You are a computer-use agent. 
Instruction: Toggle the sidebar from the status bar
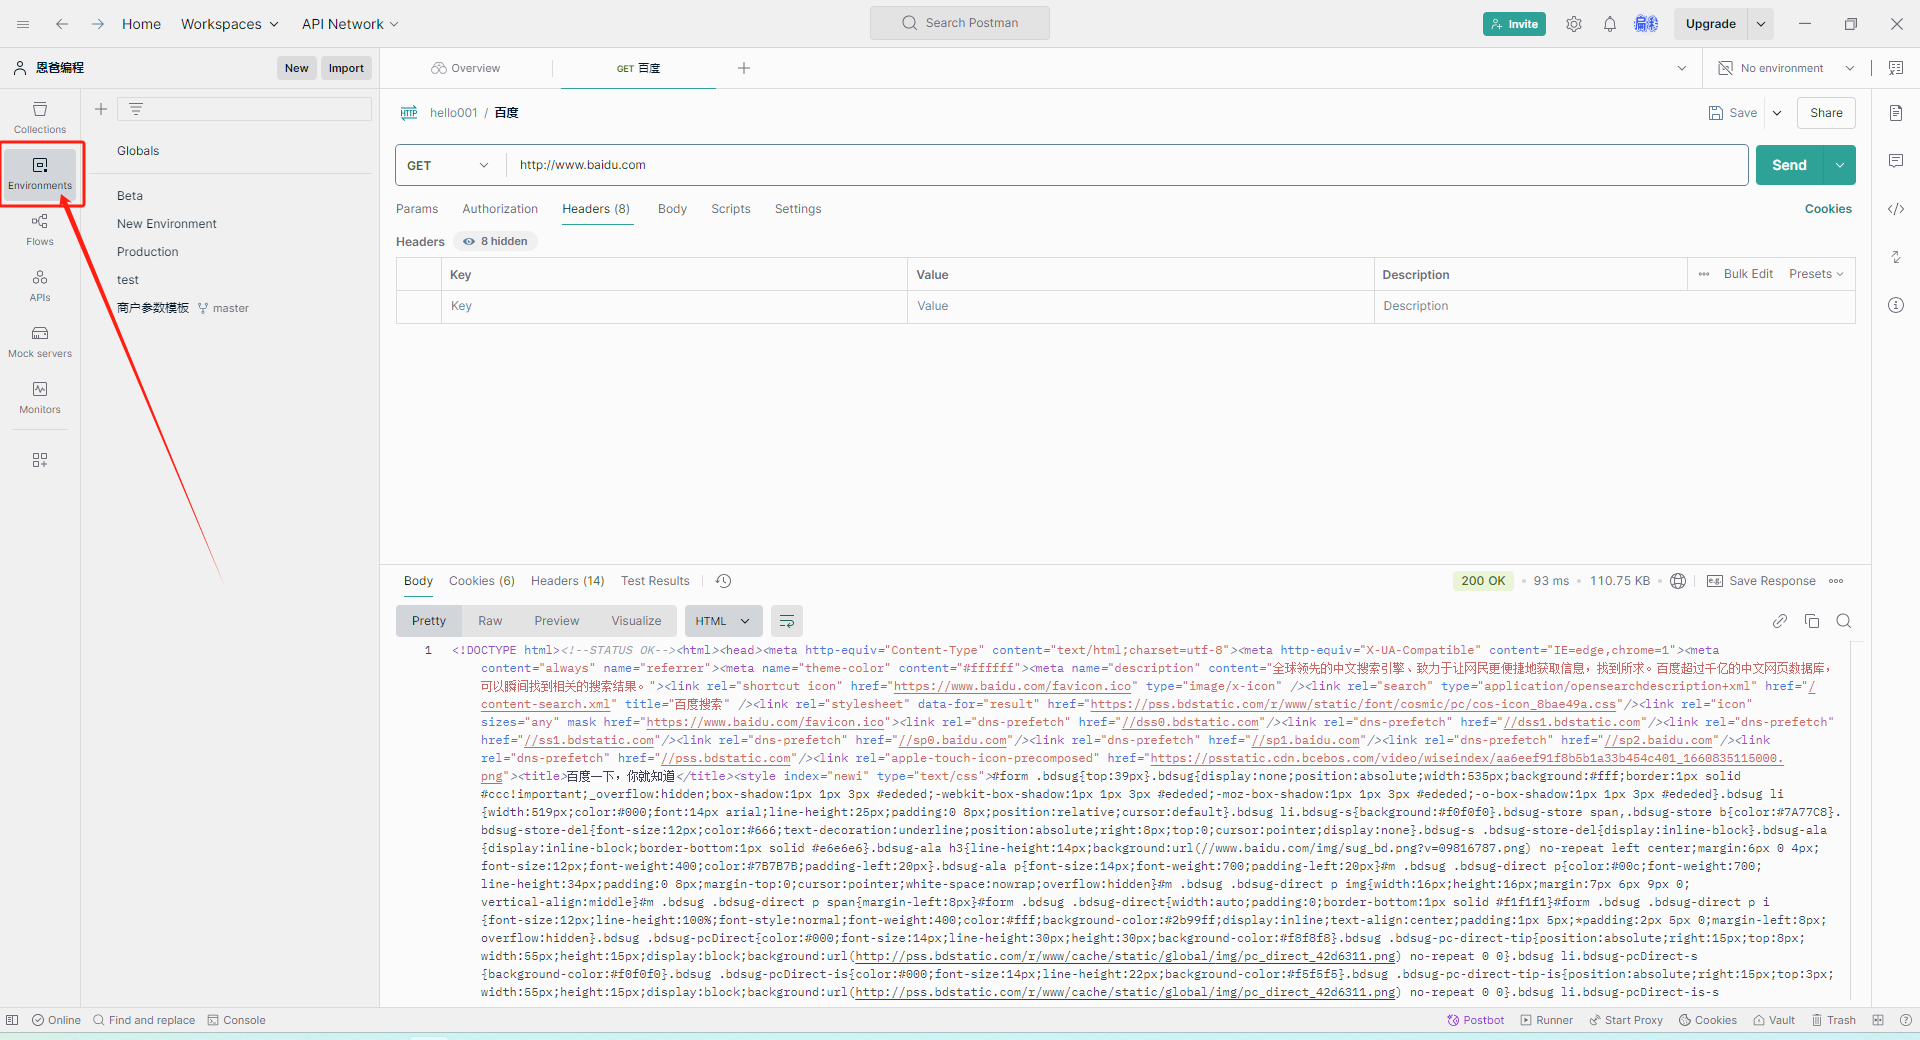[x=12, y=1020]
